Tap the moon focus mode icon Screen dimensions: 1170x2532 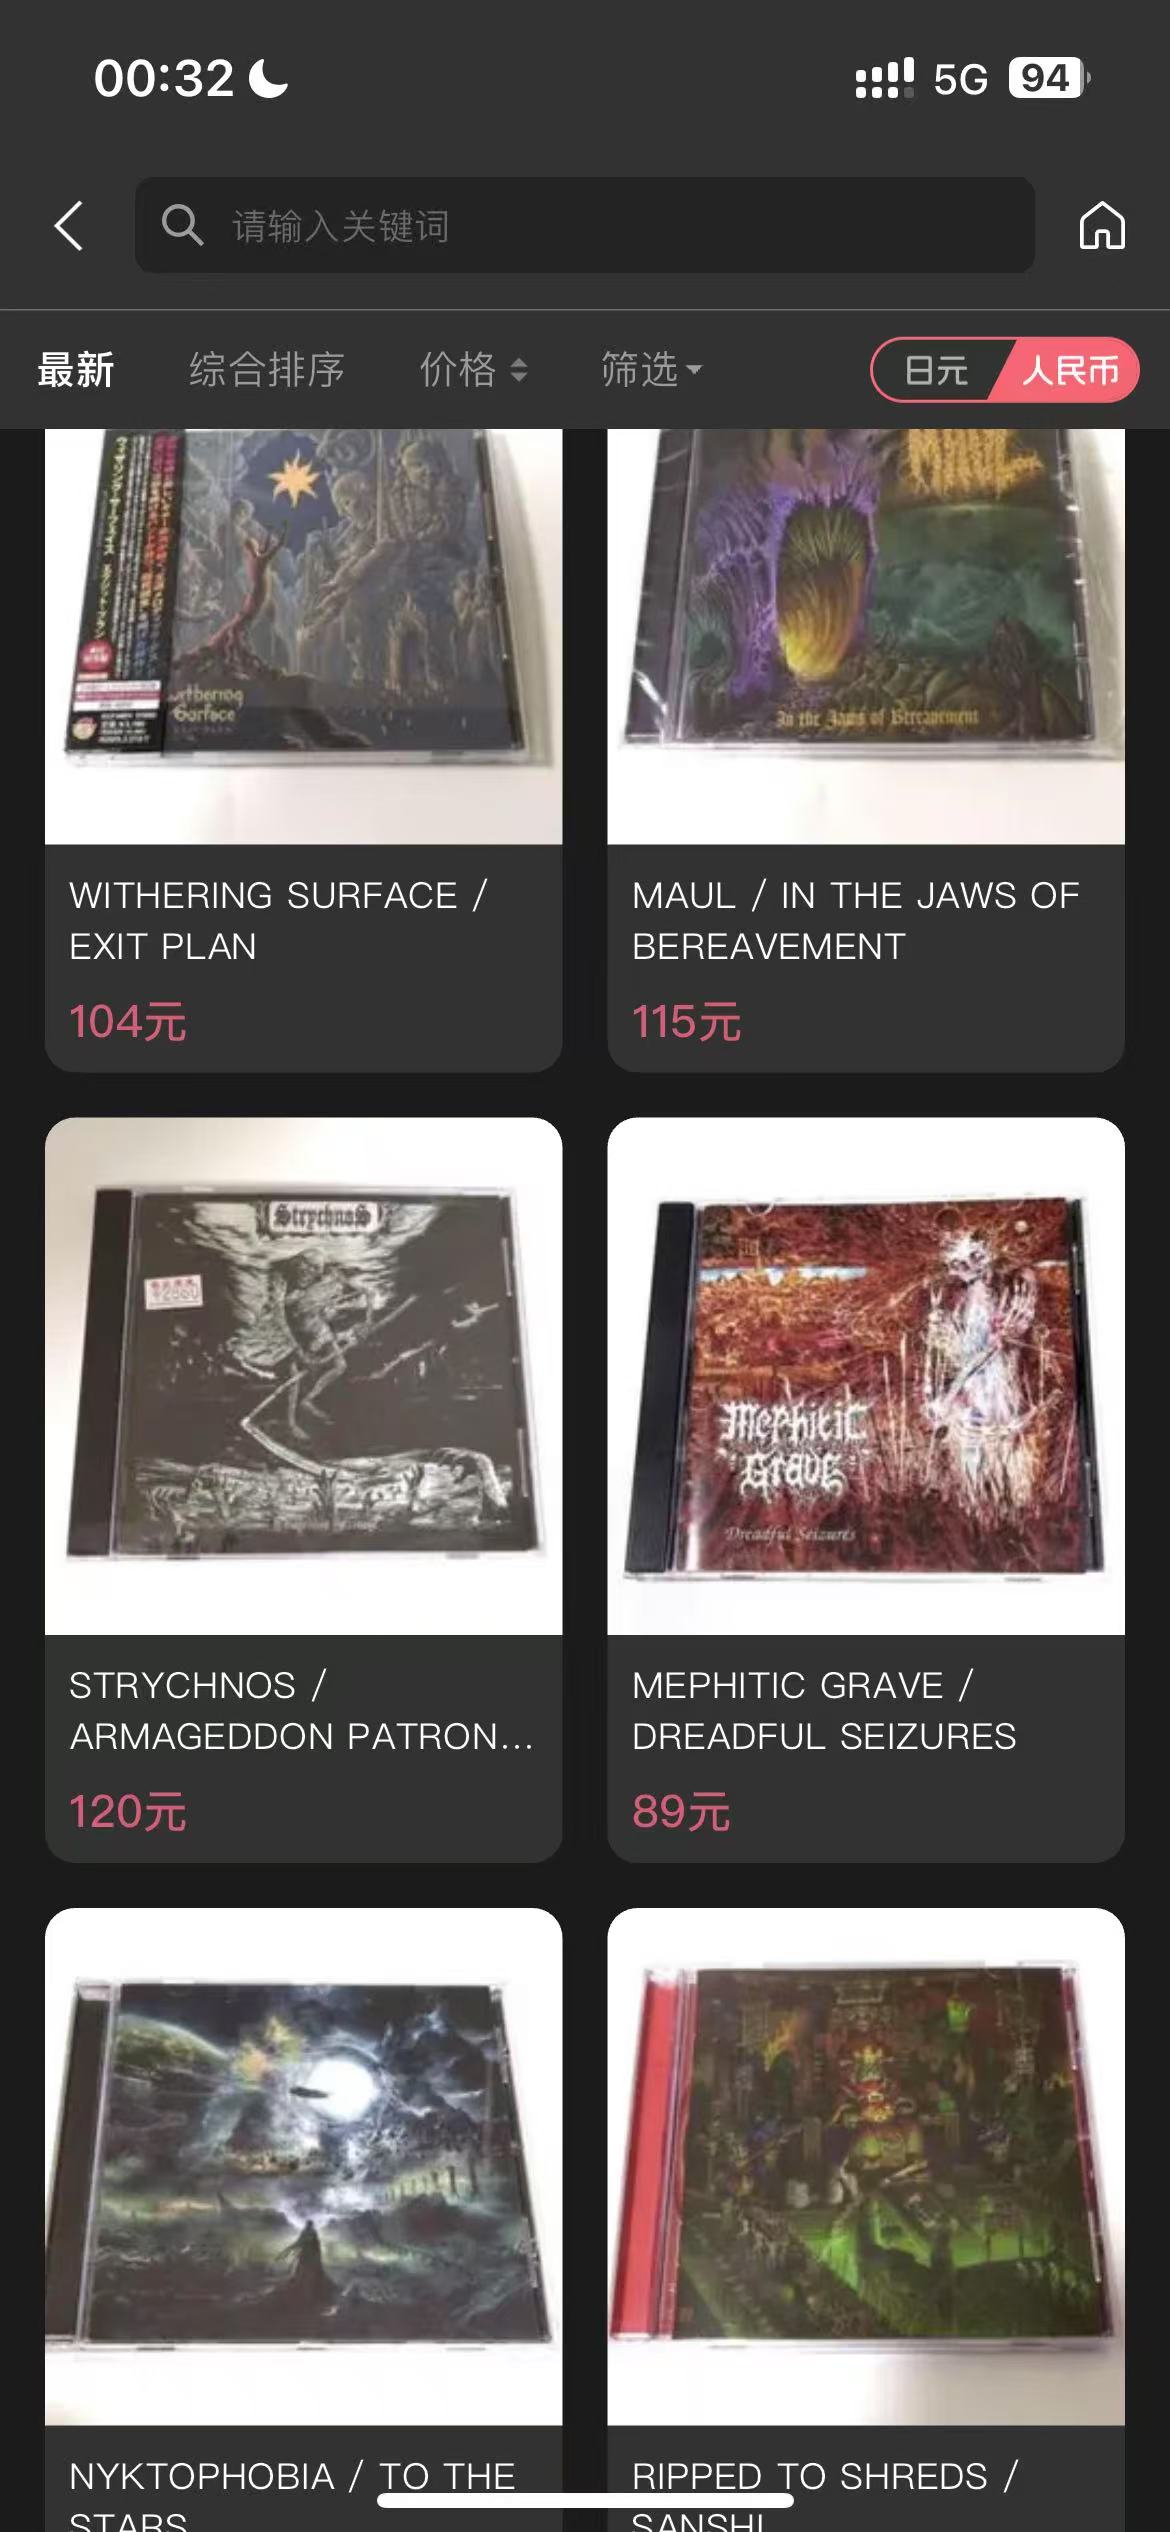point(268,78)
